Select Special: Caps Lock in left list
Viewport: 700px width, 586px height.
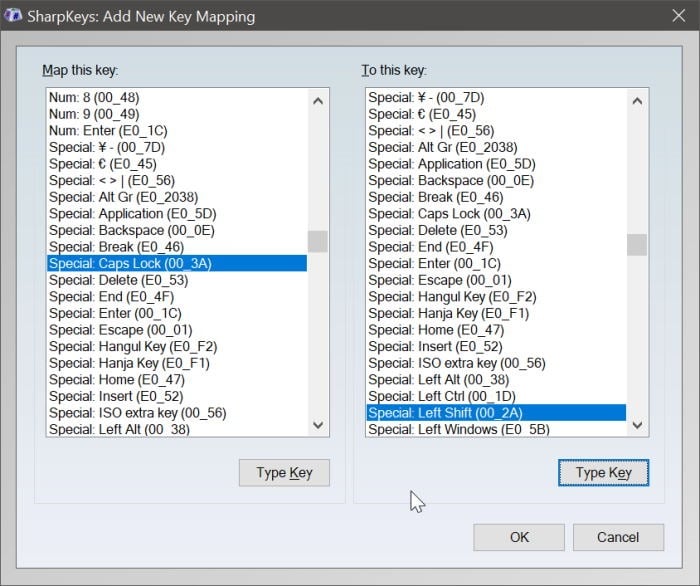tap(130, 263)
